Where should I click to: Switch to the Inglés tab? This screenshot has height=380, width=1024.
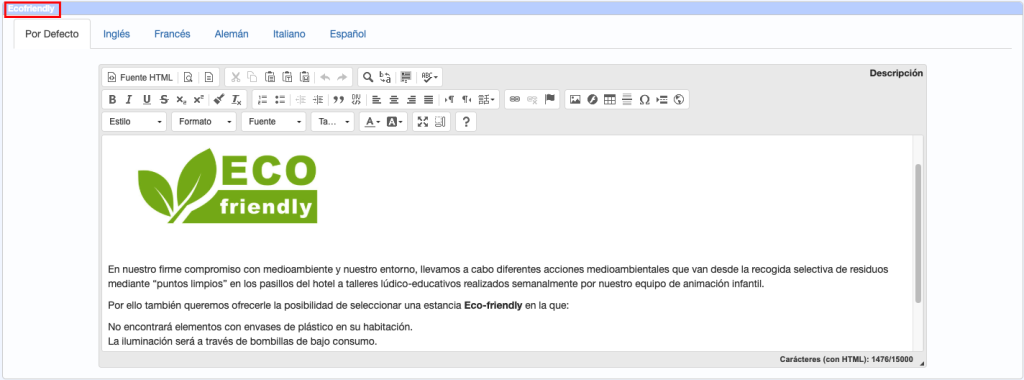[x=116, y=34]
